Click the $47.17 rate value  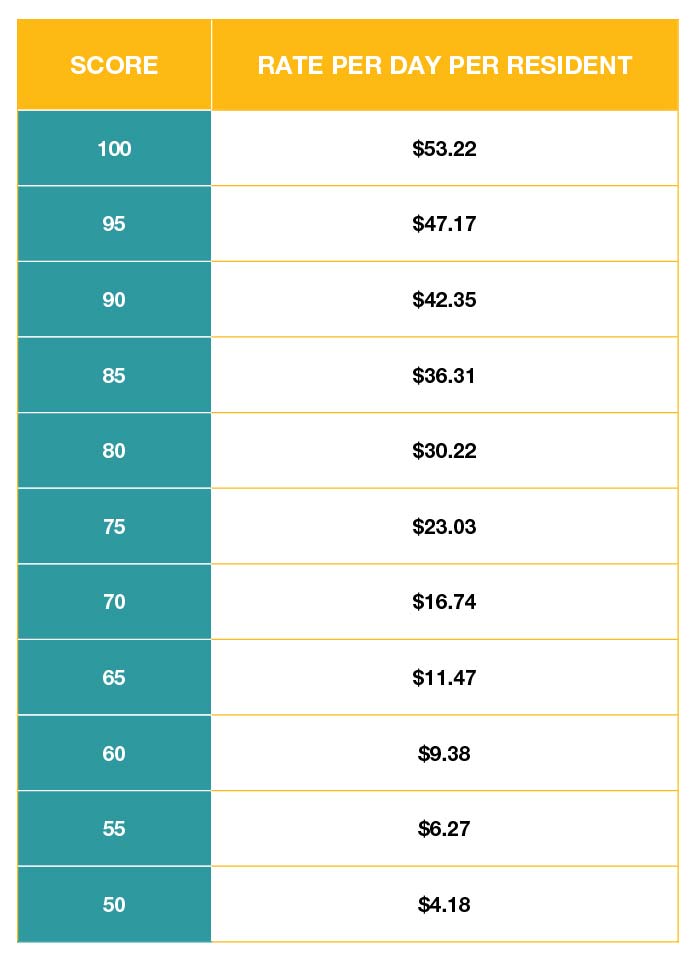point(444,224)
